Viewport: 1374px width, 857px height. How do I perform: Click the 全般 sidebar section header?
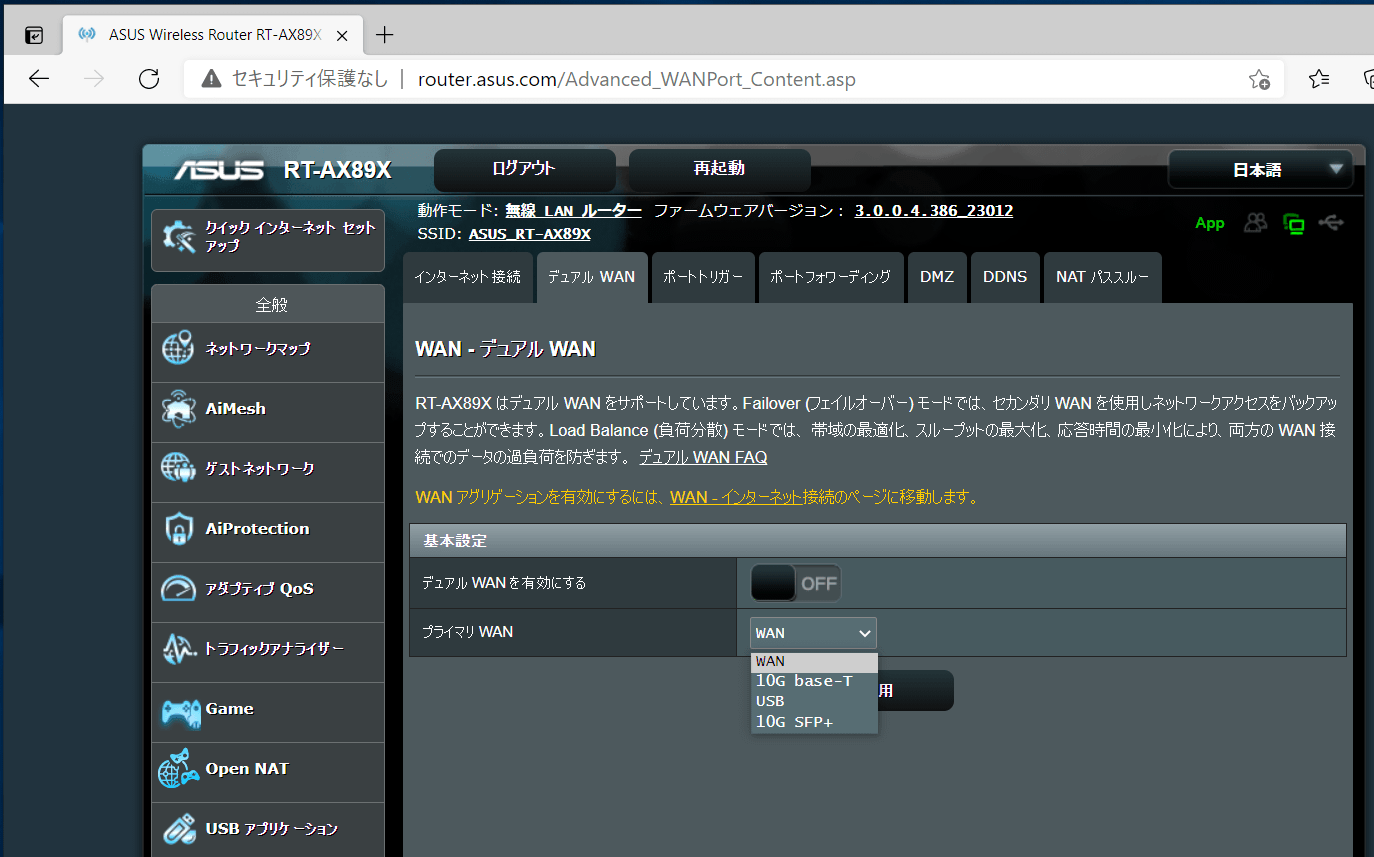(x=268, y=305)
